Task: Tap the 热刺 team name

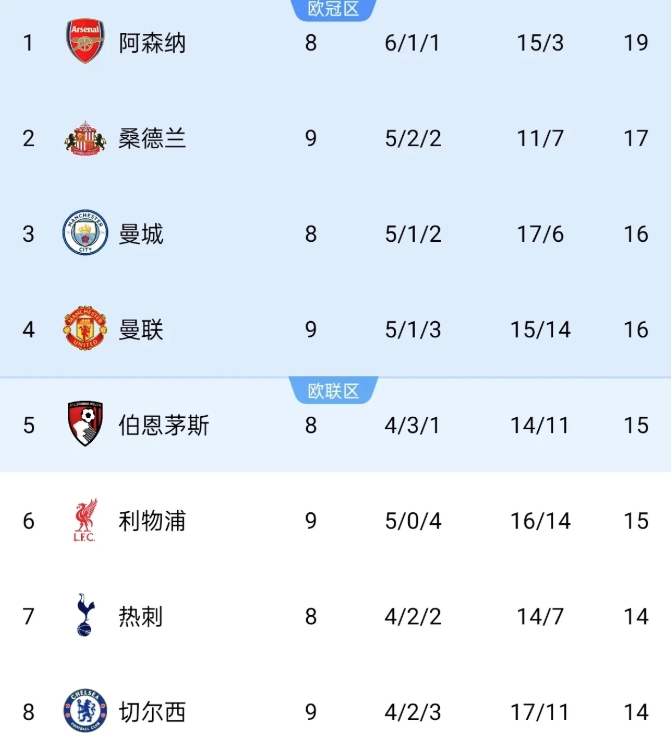Action: coord(141,616)
